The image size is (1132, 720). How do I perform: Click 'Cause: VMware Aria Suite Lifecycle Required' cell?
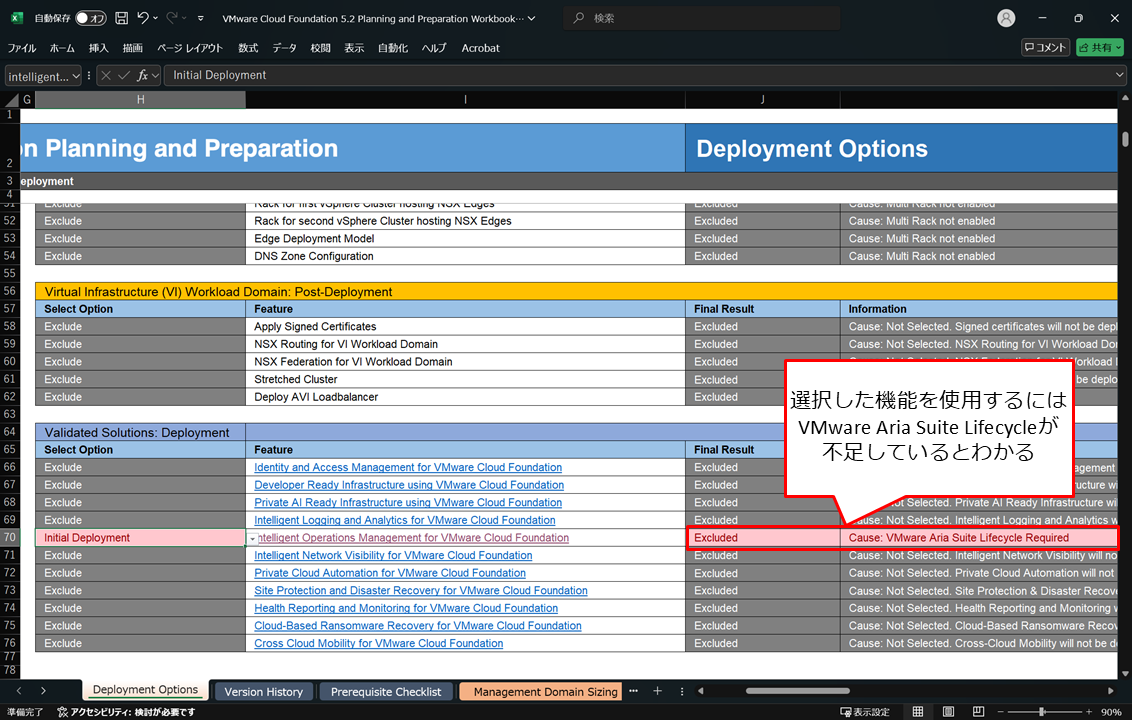tap(978, 537)
